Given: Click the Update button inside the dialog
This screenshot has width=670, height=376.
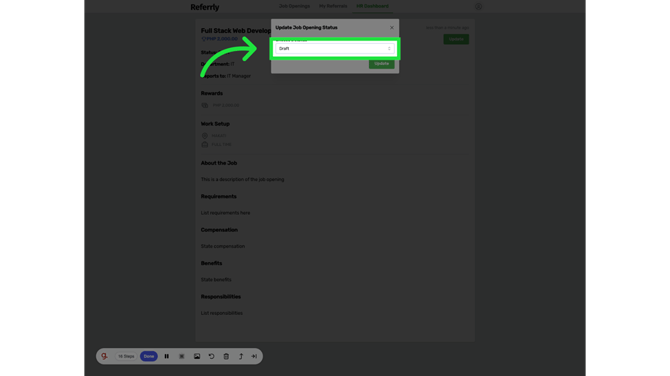Looking at the screenshot, I should [x=382, y=64].
